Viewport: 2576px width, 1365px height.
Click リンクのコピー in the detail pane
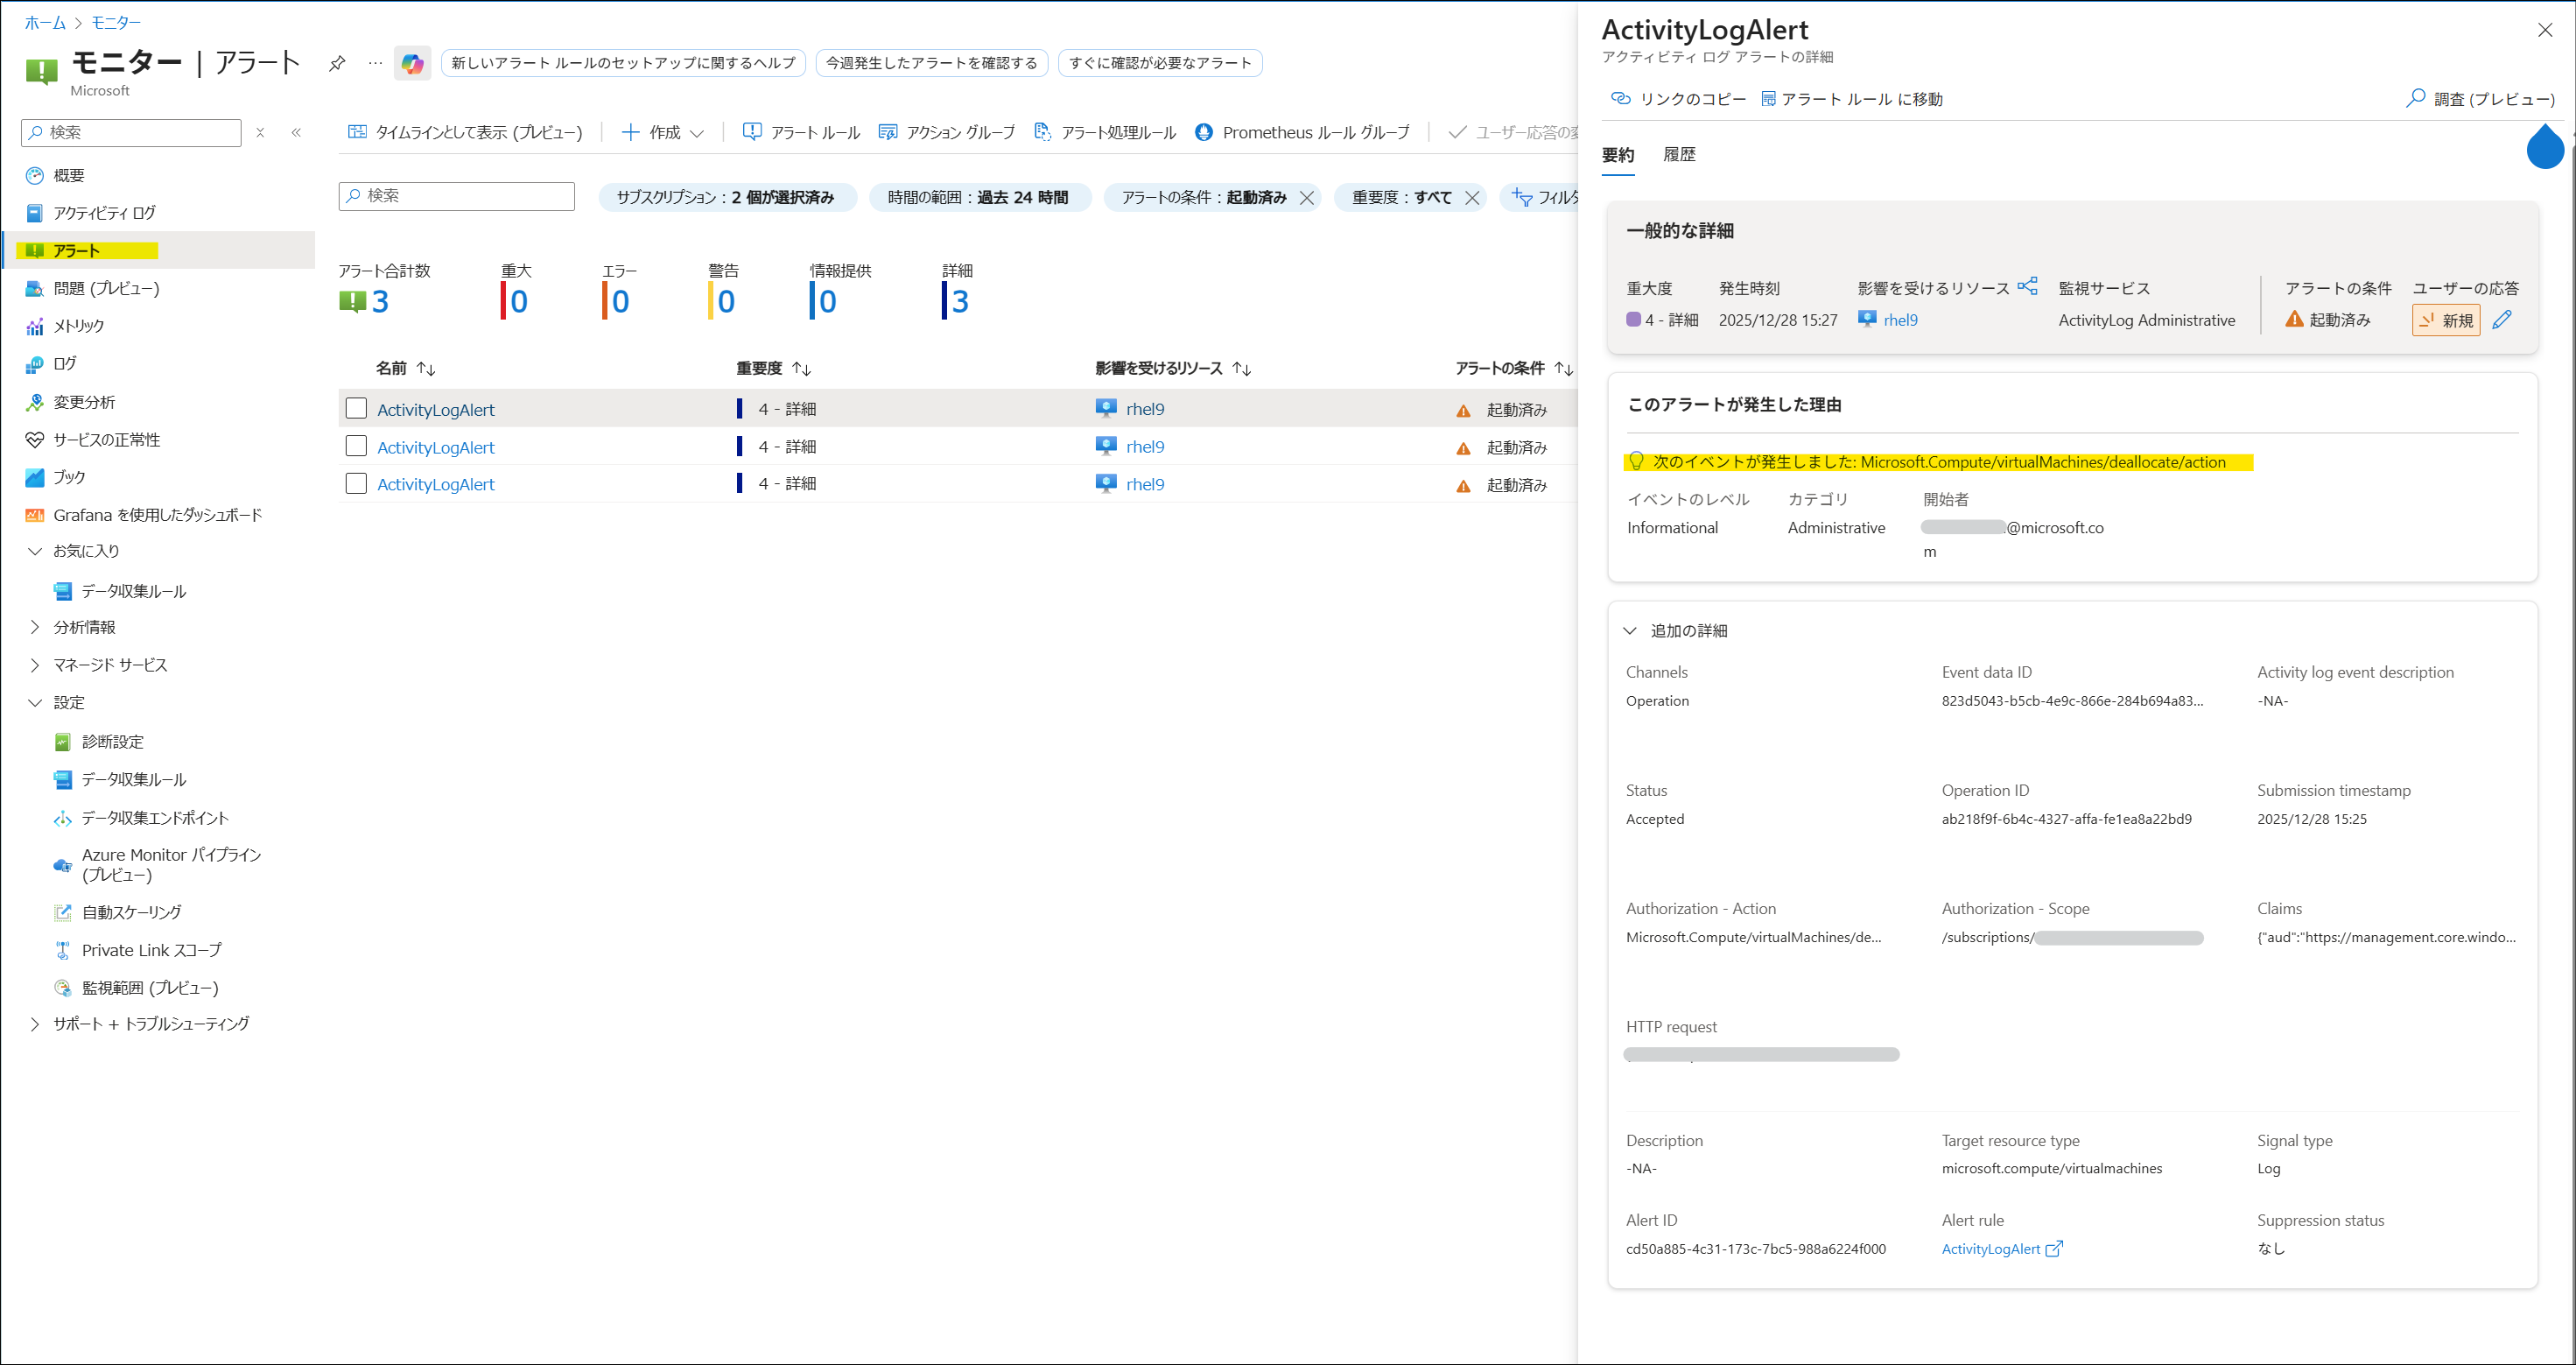(x=1679, y=99)
